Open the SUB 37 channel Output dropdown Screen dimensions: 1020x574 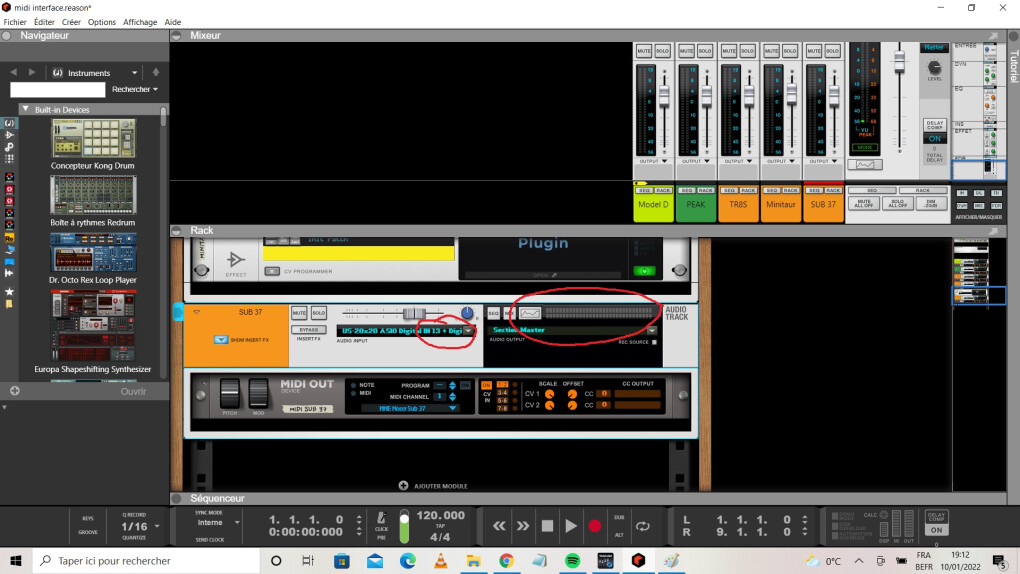tap(823, 161)
